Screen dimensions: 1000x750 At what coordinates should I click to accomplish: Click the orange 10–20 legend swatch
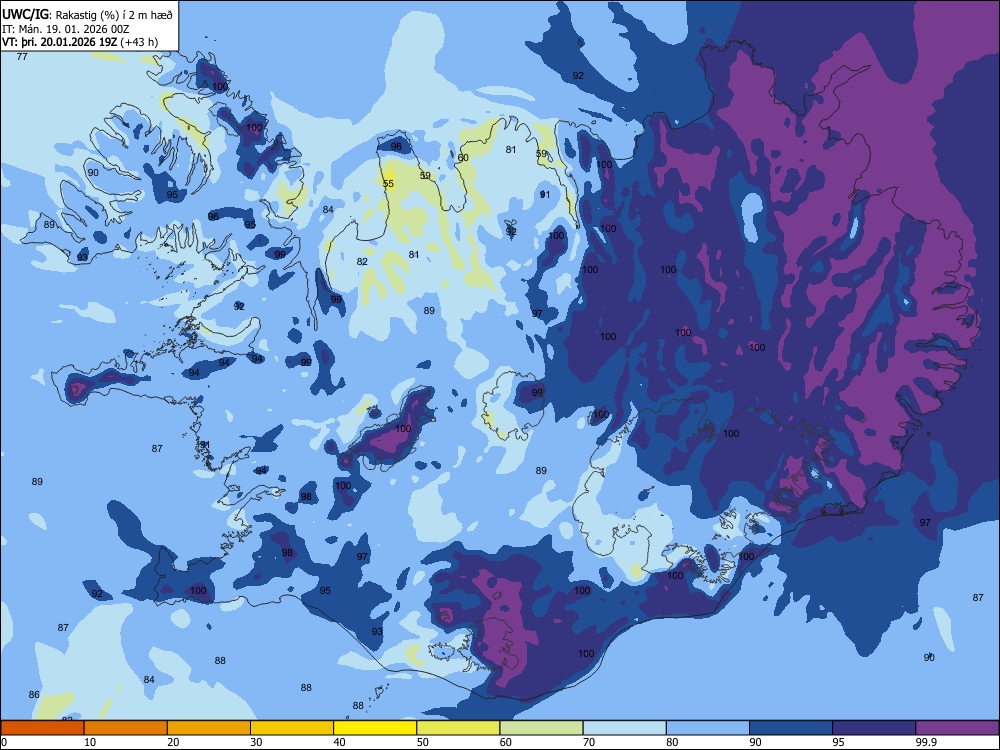(126, 728)
